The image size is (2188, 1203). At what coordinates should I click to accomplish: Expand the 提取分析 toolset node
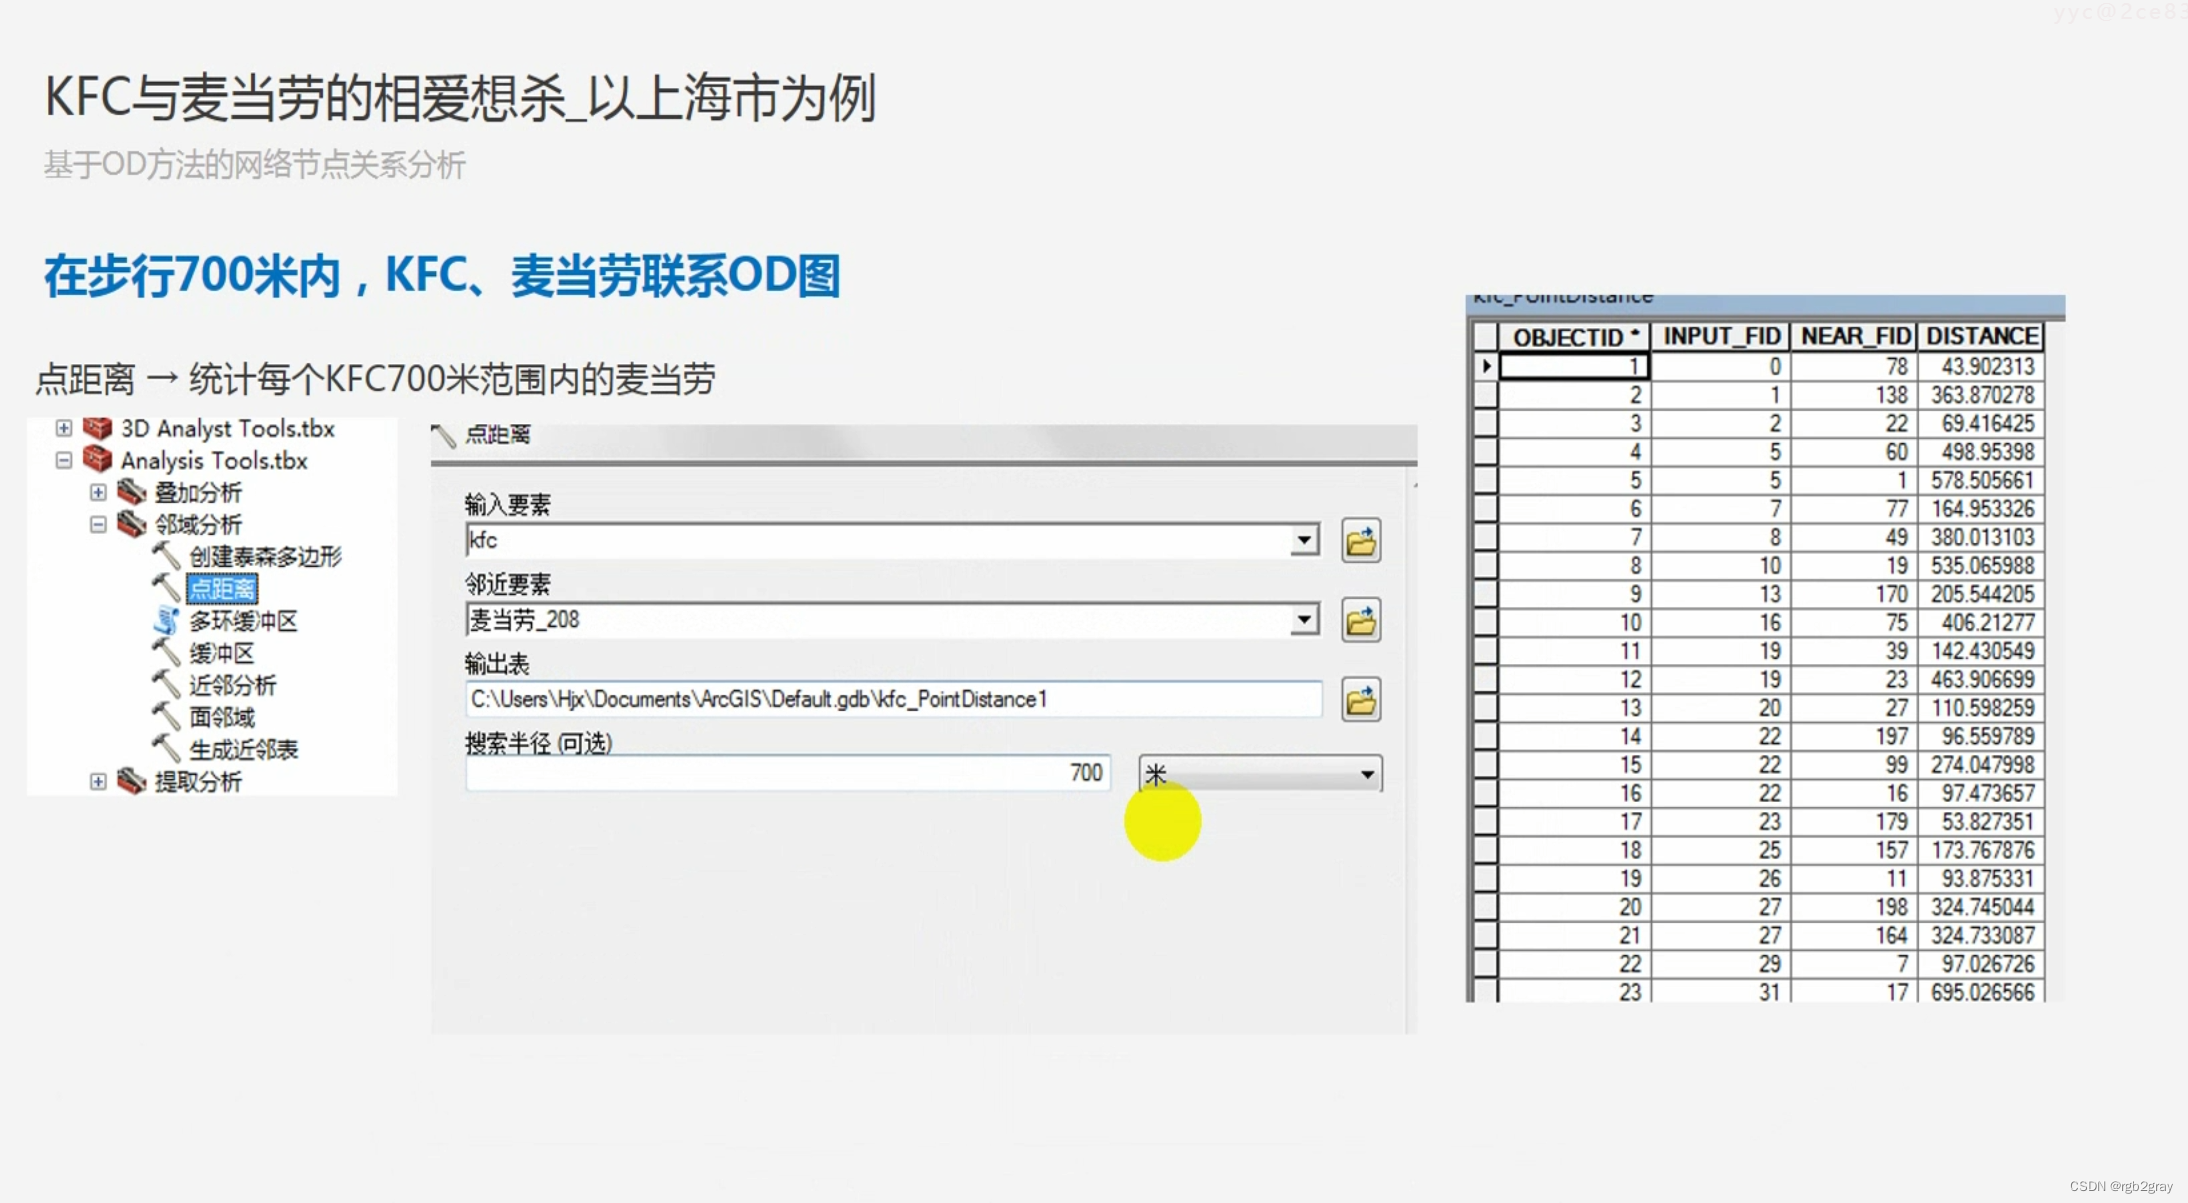pos(98,781)
